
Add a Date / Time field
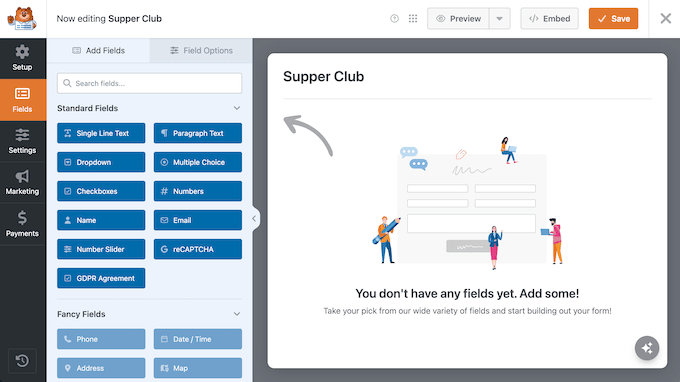point(198,339)
